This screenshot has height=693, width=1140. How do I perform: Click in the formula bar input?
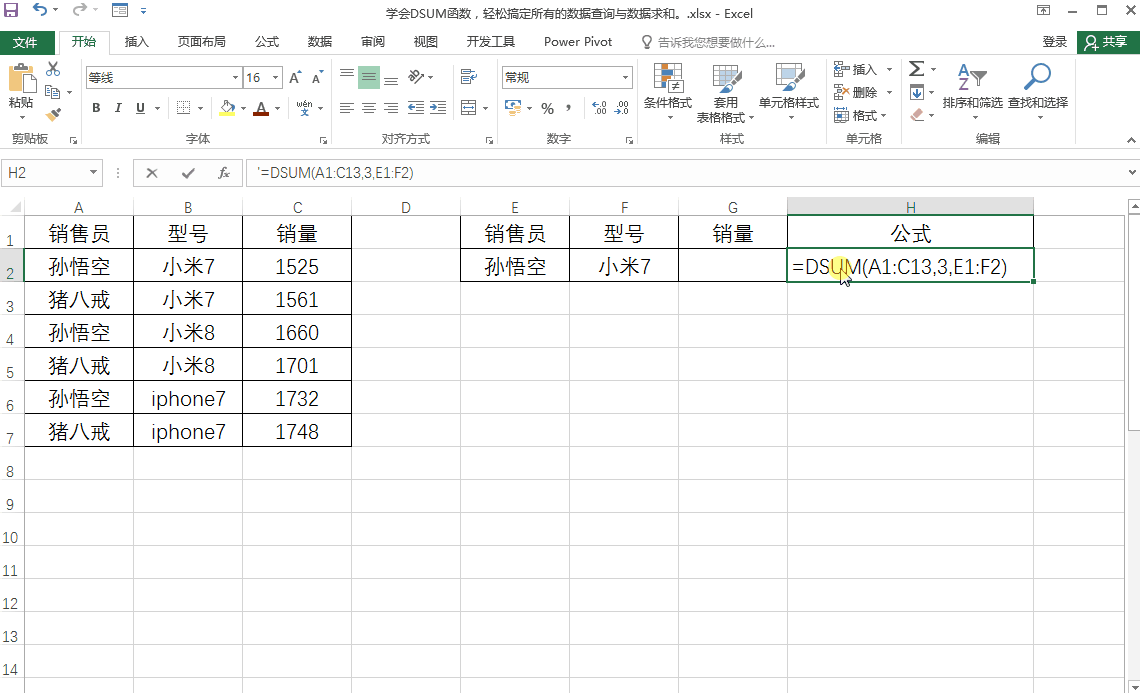[x=686, y=173]
